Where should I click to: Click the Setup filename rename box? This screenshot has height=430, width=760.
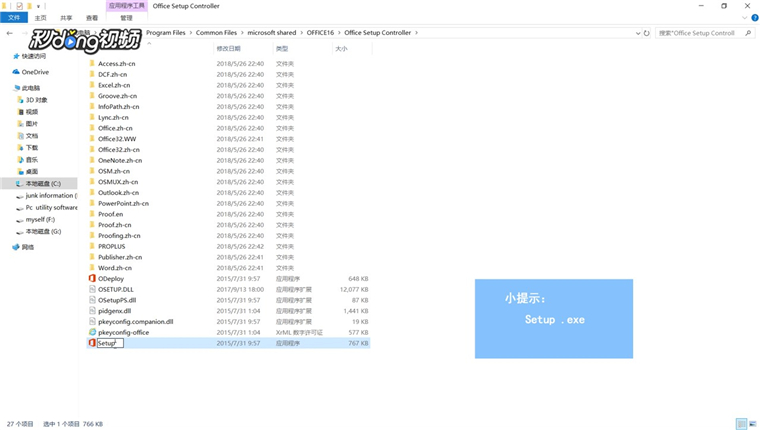click(x=111, y=343)
